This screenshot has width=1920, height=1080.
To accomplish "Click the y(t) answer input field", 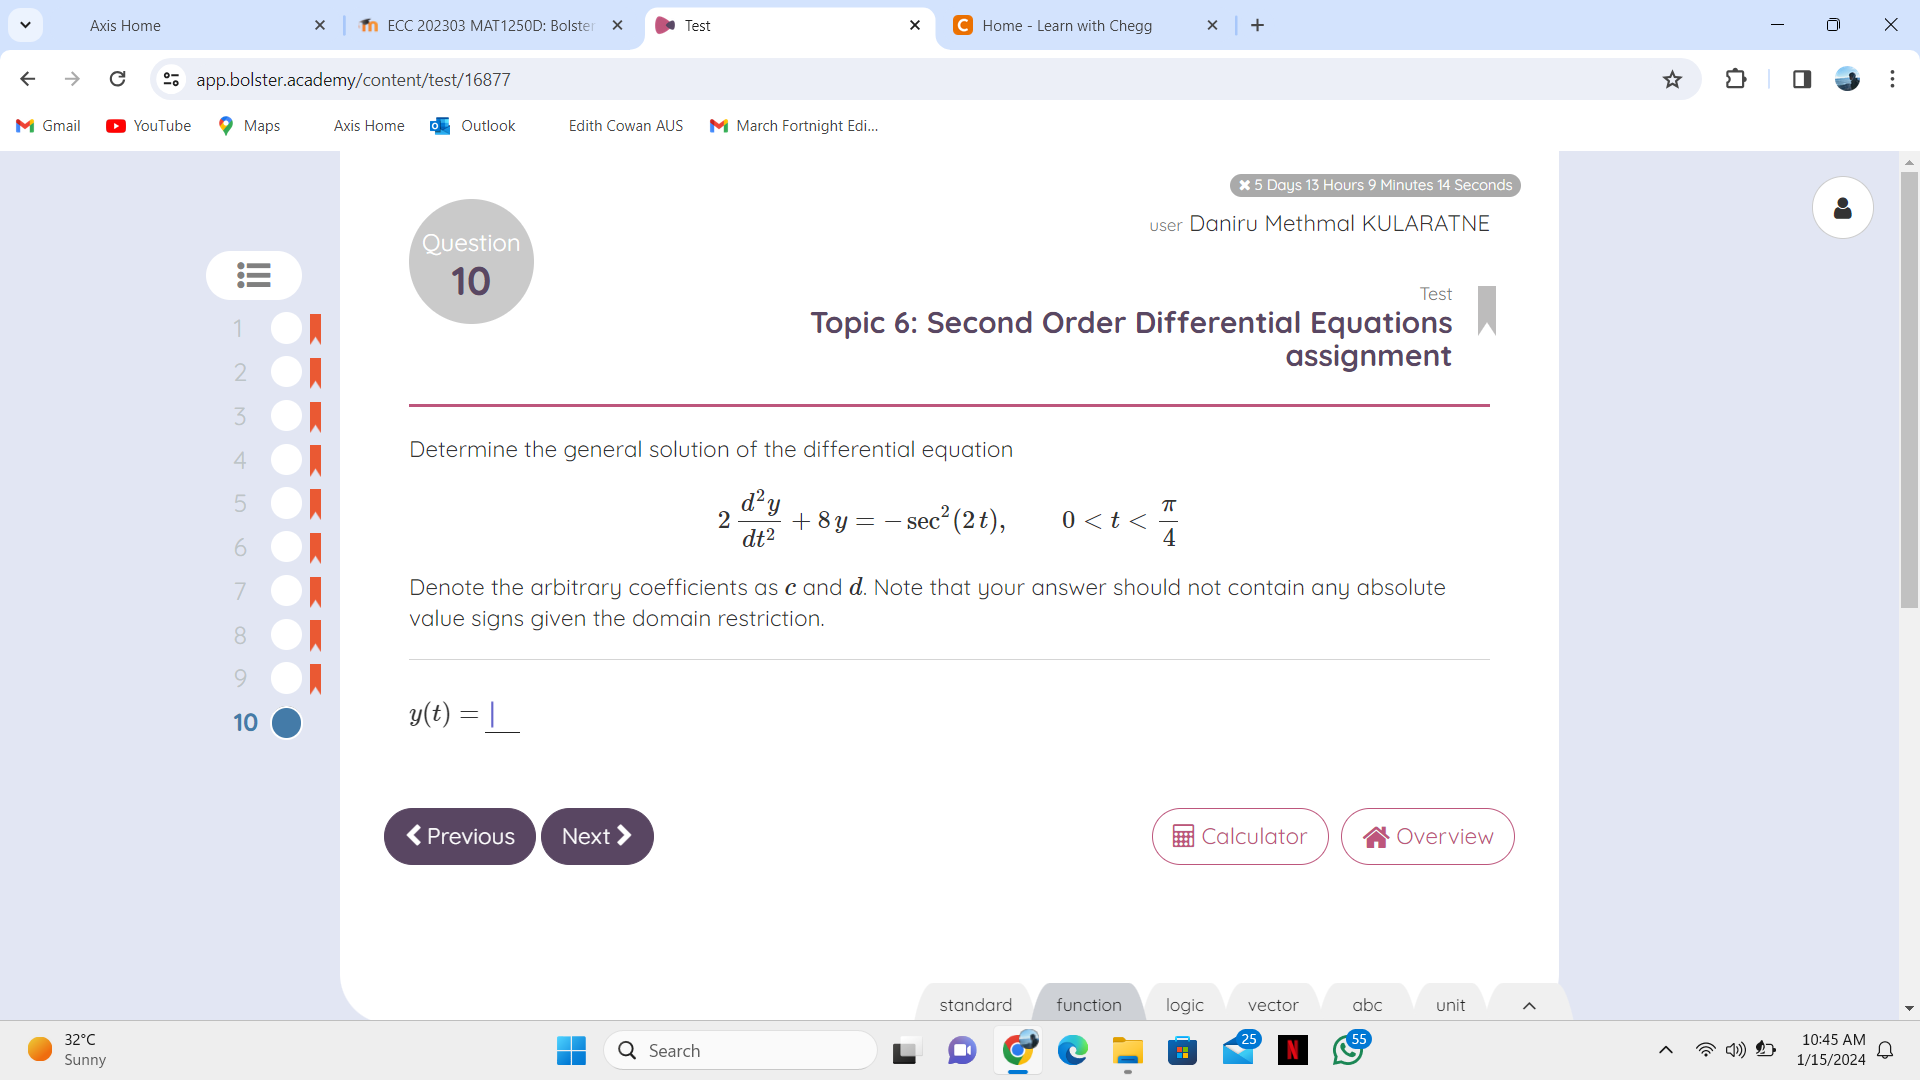I will [x=502, y=715].
